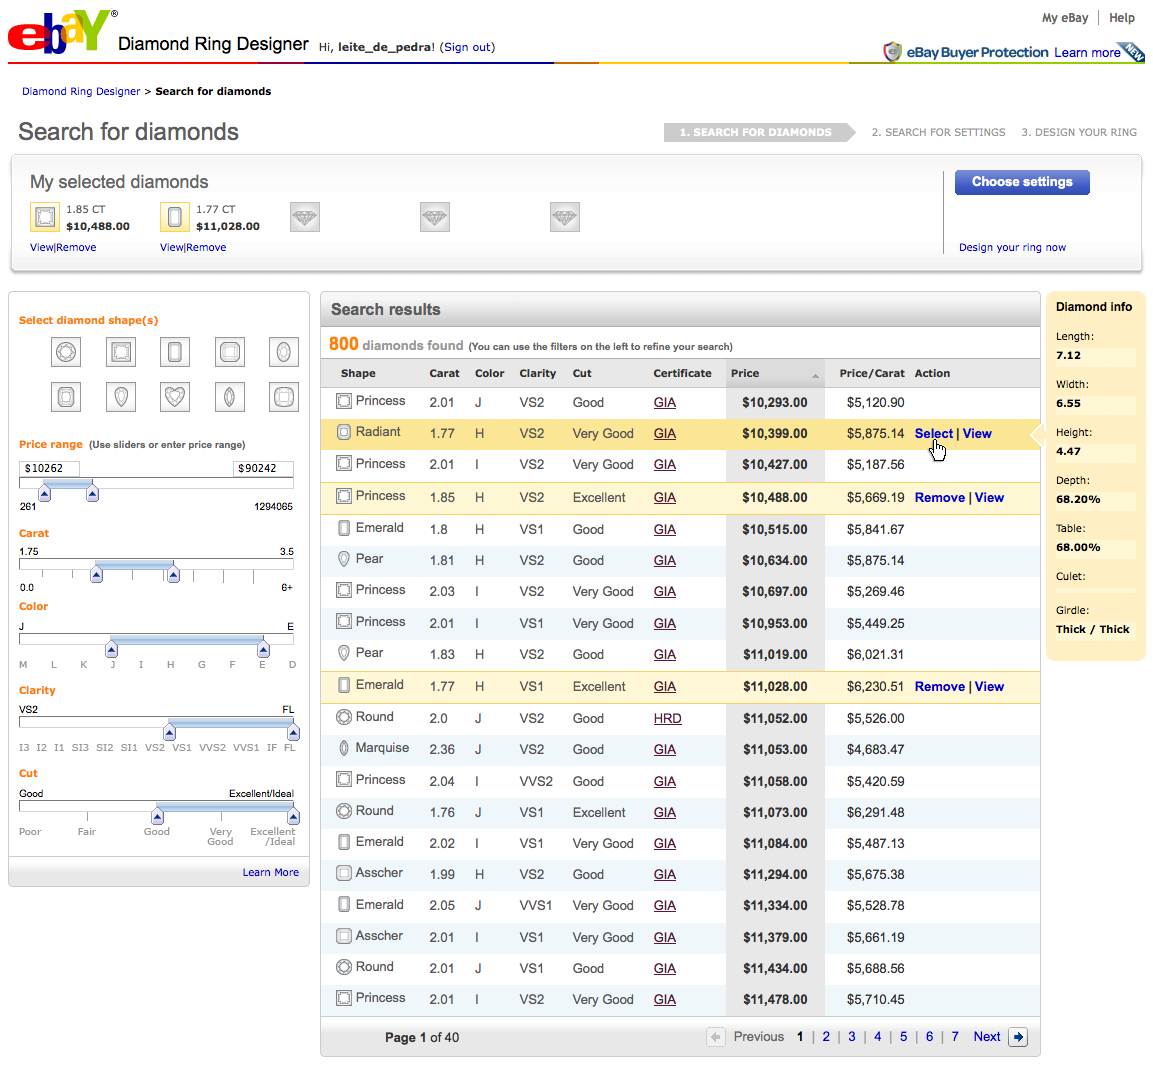Screen dimensions: 1153x1076
Task: Go to results page 2
Action: (x=826, y=1037)
